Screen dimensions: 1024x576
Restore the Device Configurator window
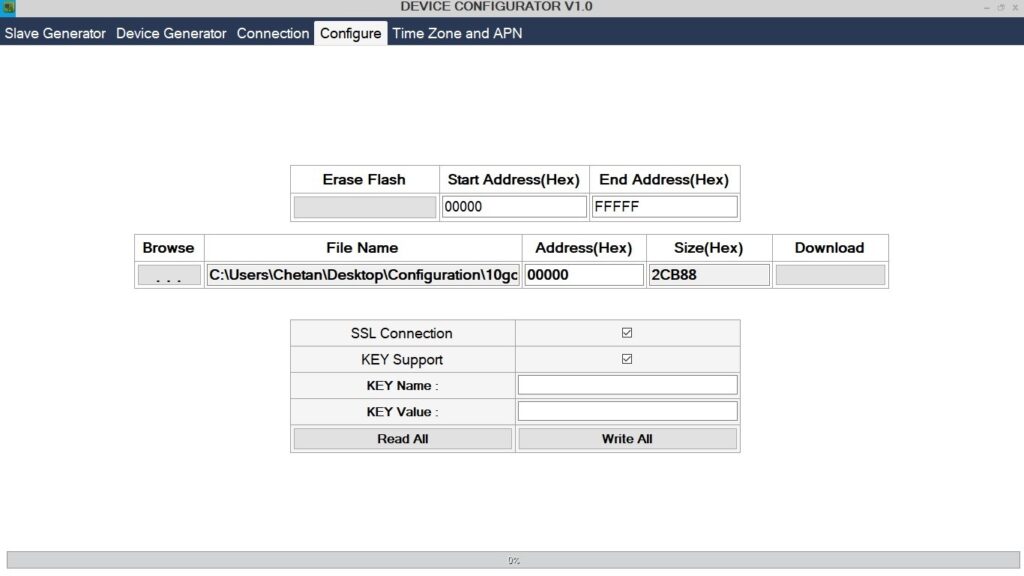[1000, 8]
